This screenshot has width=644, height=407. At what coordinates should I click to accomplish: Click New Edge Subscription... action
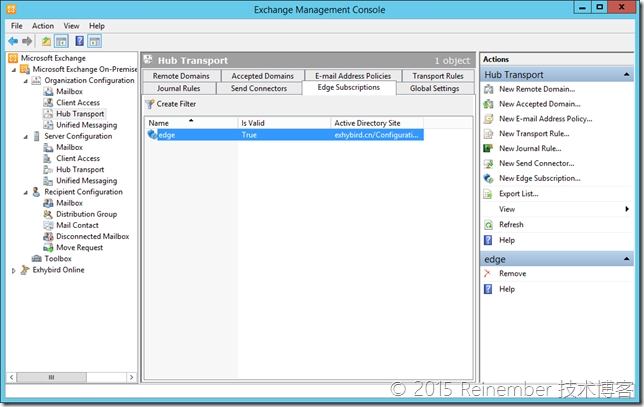tap(540, 178)
